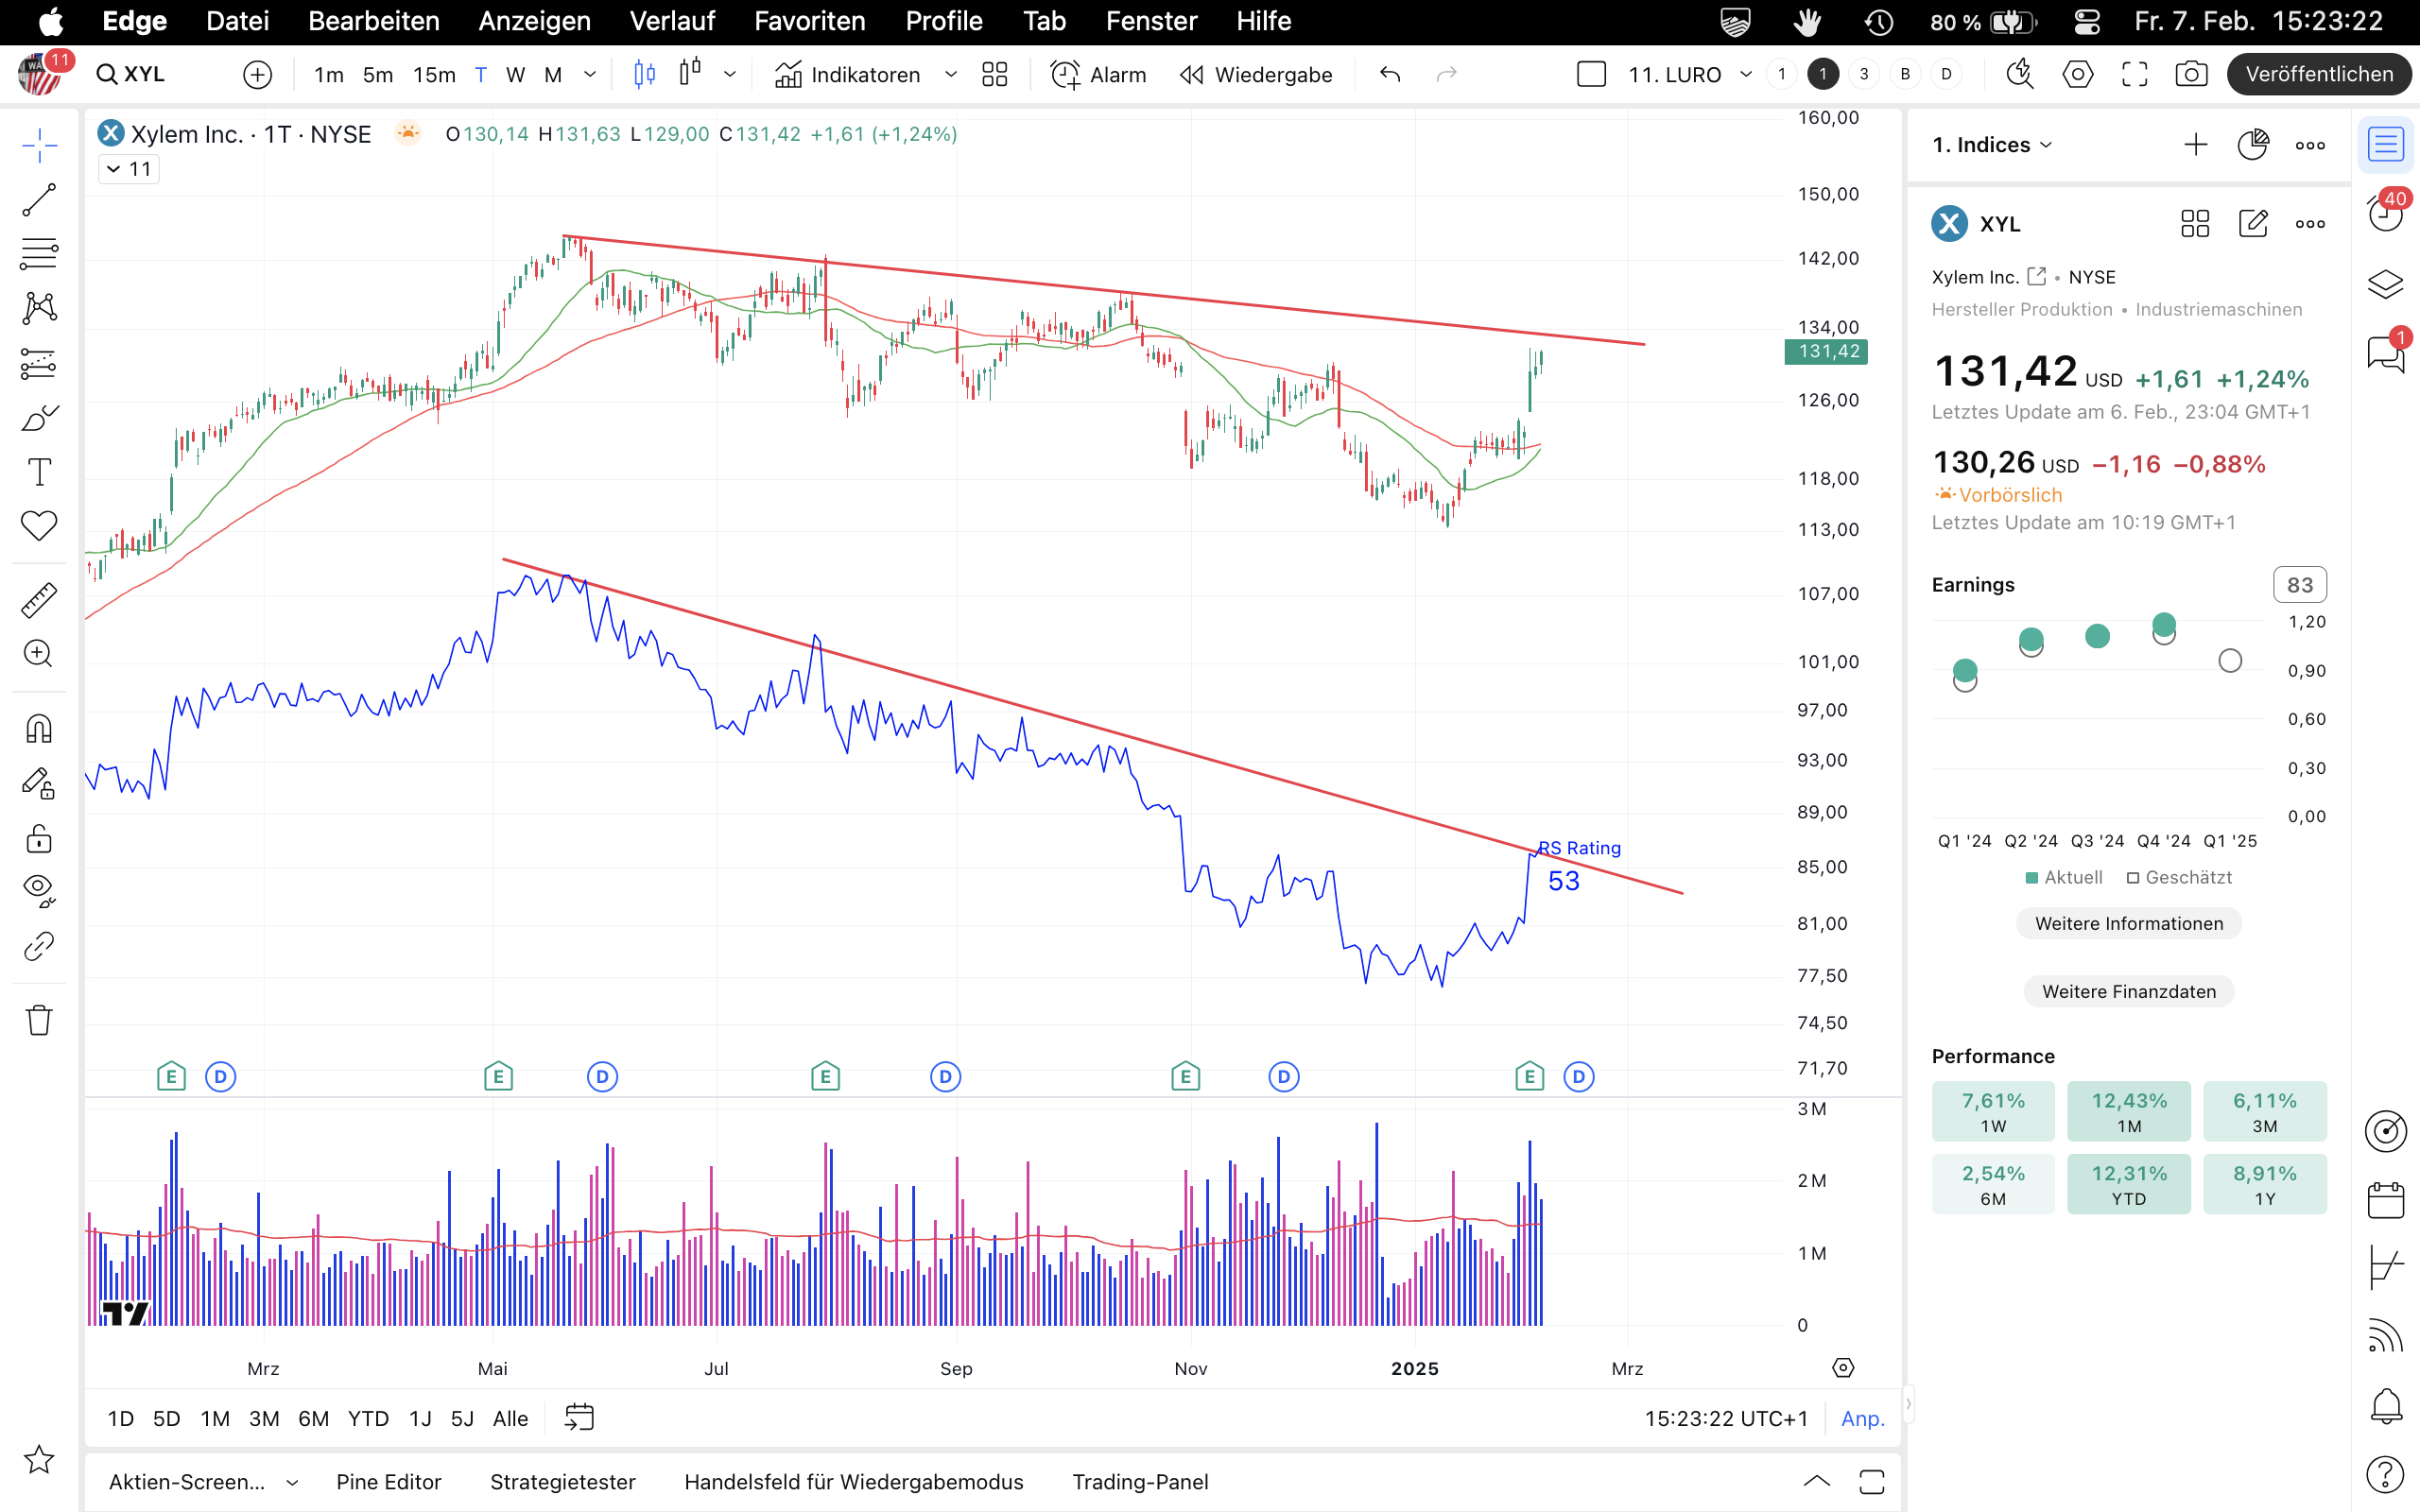Click the trash remove drawings icon

(39, 1020)
